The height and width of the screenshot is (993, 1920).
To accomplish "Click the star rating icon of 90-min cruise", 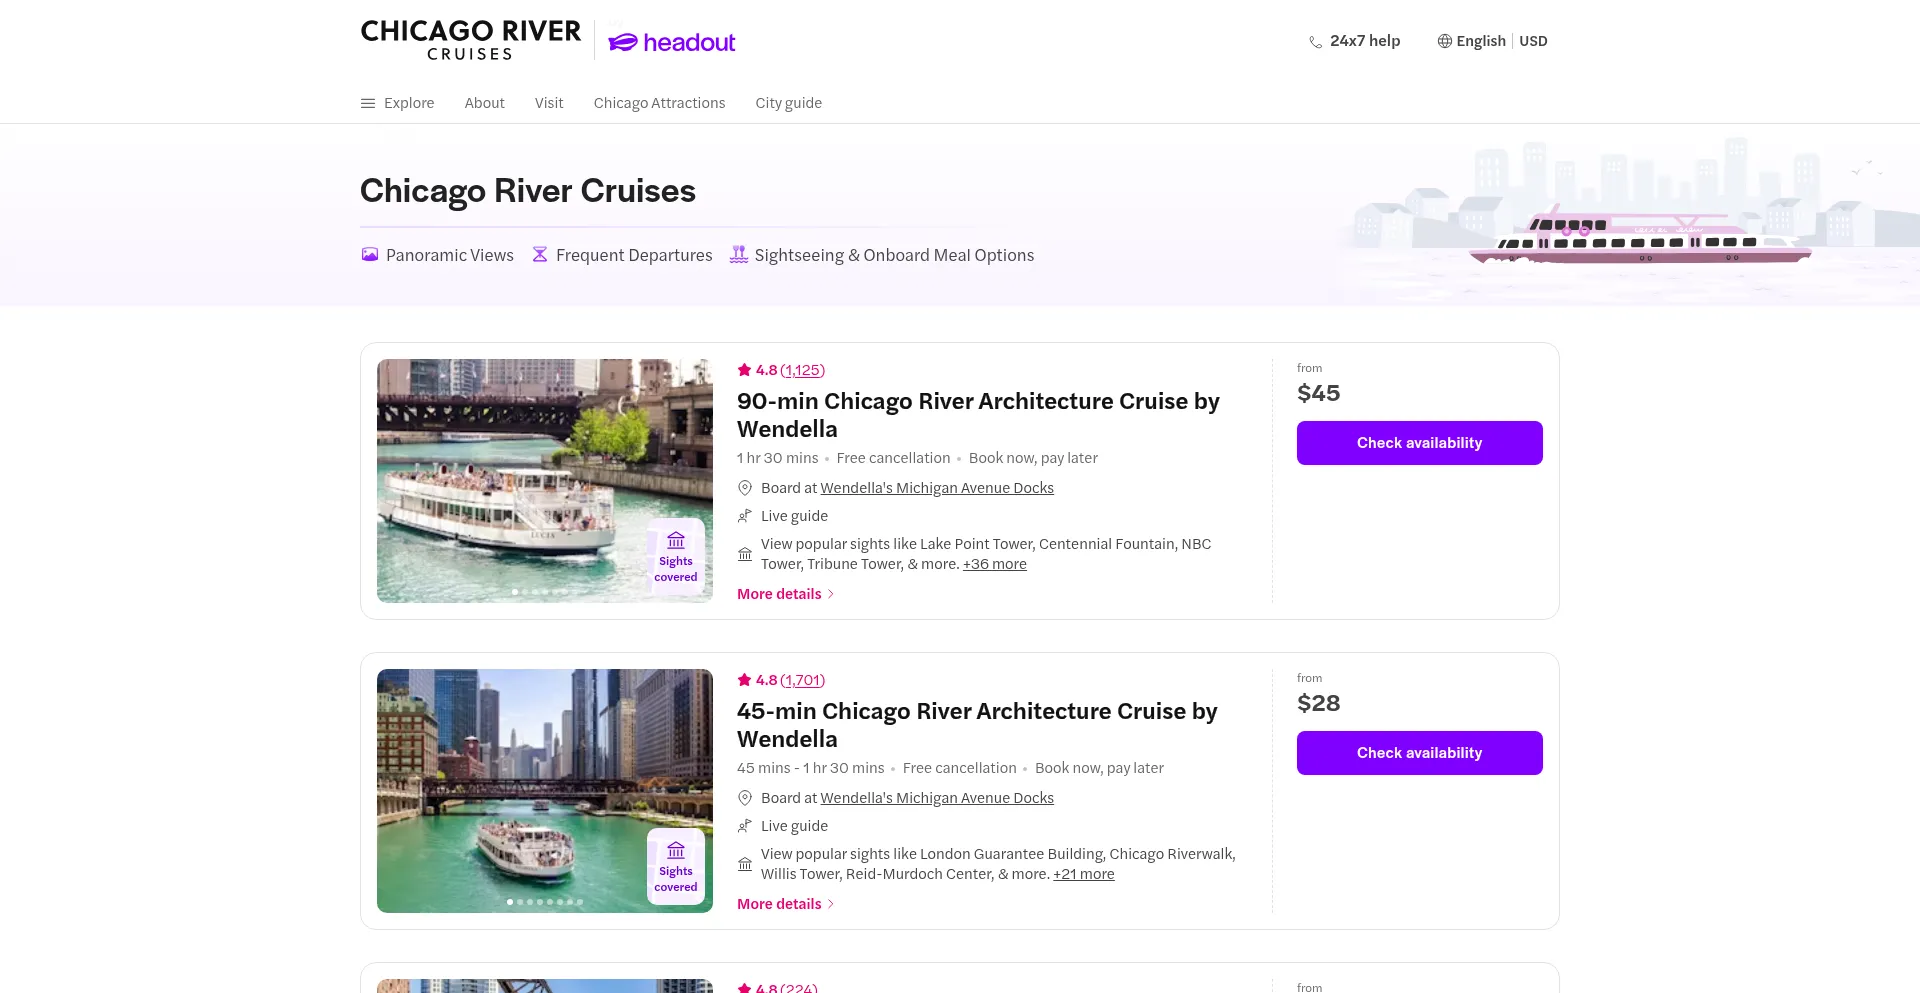I will (744, 370).
